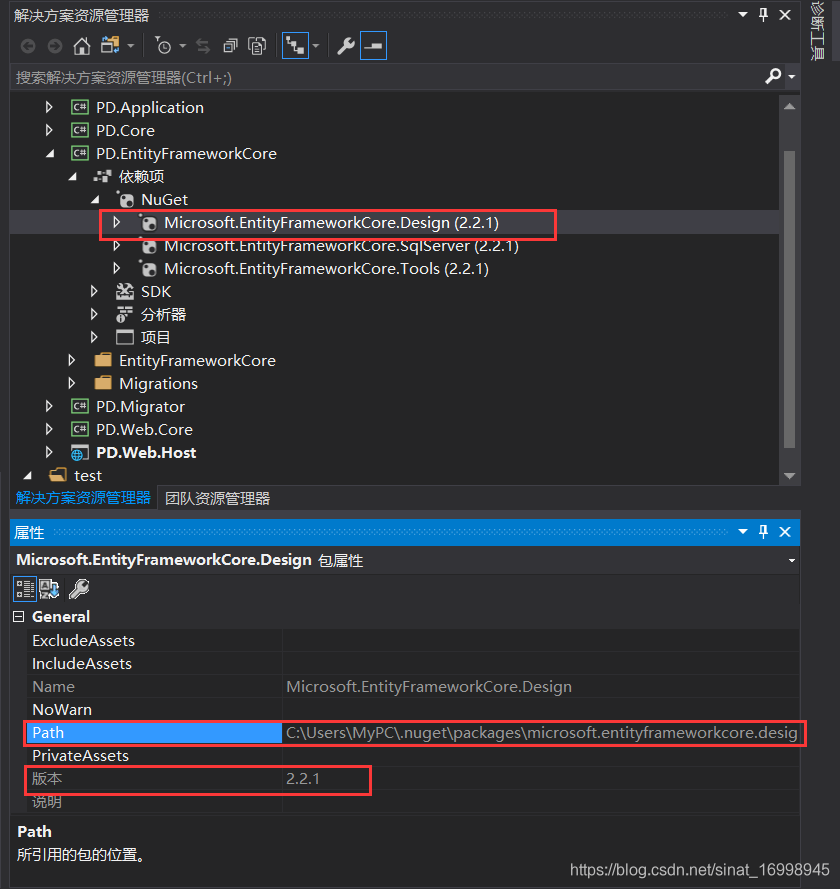Open Properties with the wrench icon

(345, 46)
